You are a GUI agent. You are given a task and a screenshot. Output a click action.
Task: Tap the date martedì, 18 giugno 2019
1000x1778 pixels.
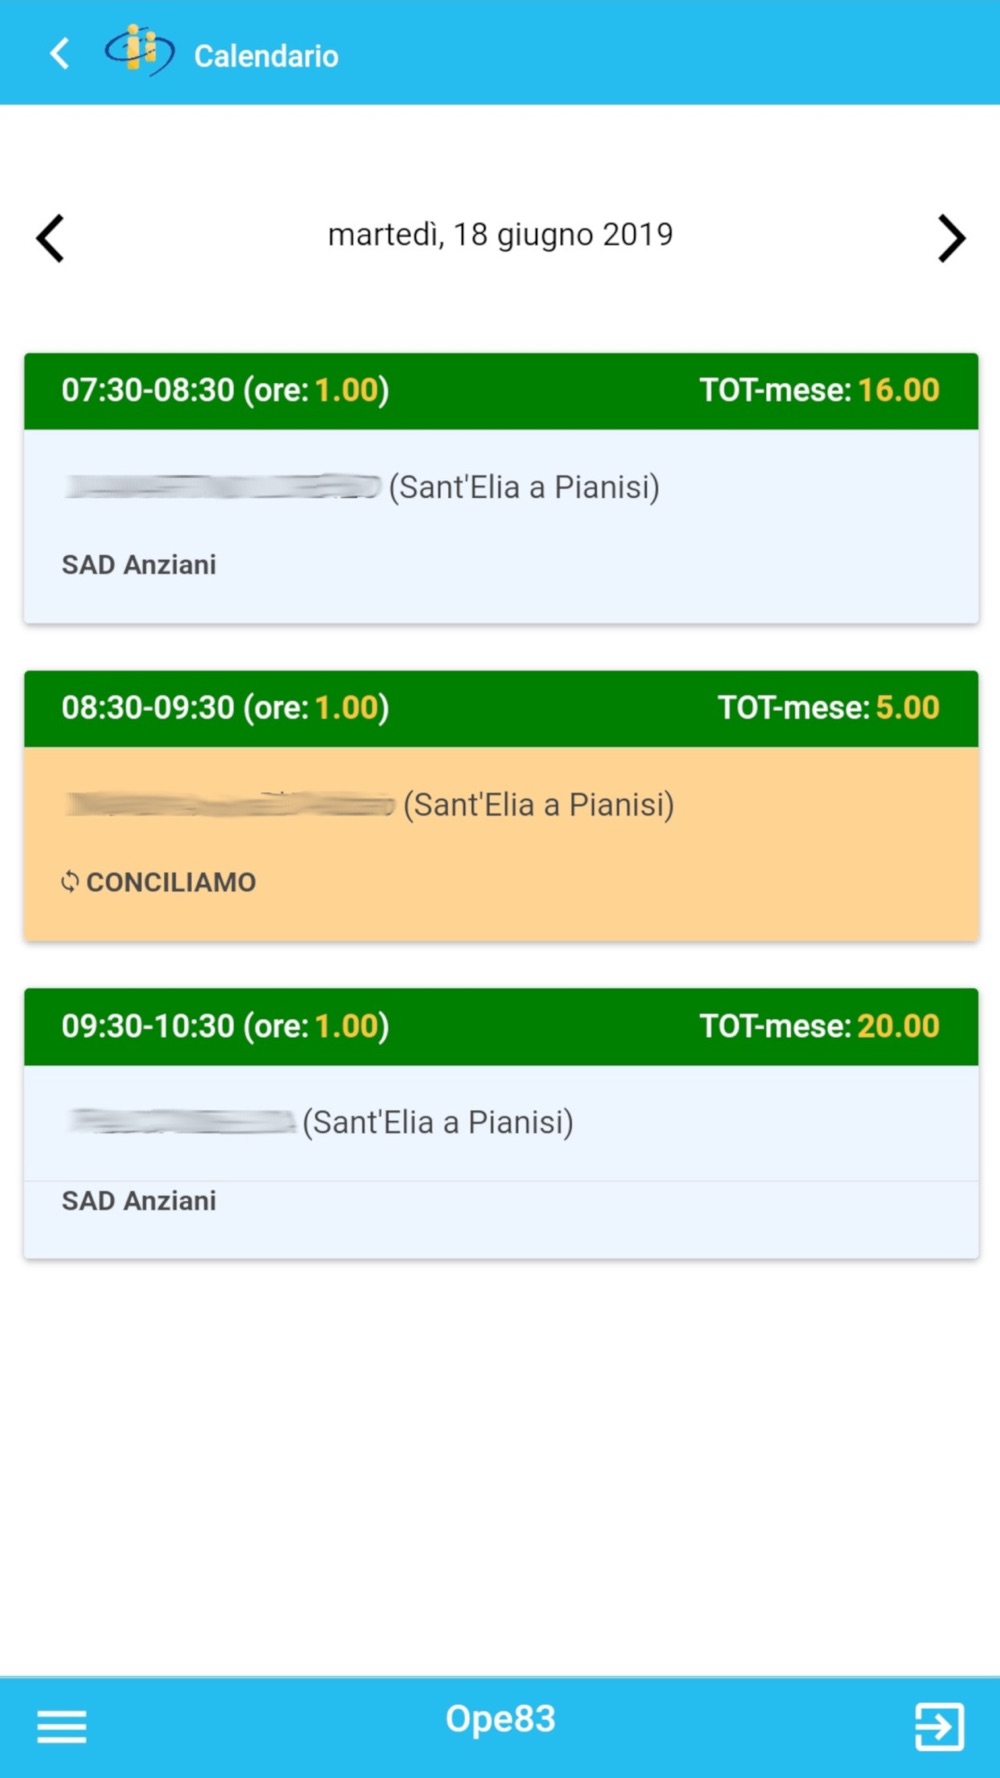(500, 235)
